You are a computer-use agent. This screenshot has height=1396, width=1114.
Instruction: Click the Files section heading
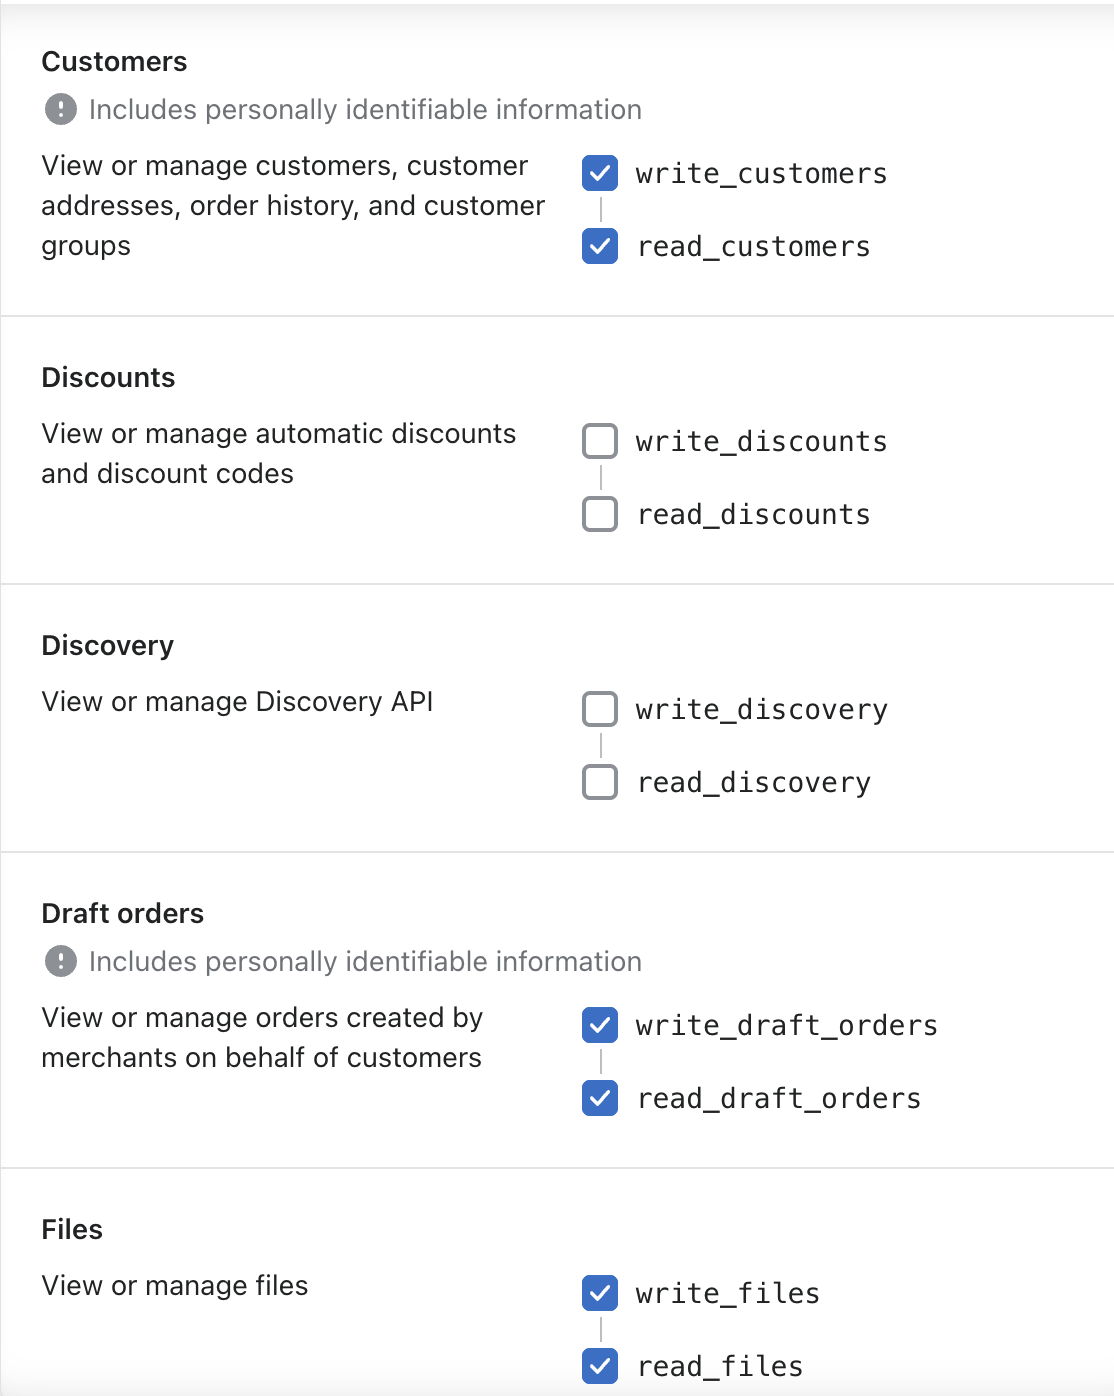[x=72, y=1230]
